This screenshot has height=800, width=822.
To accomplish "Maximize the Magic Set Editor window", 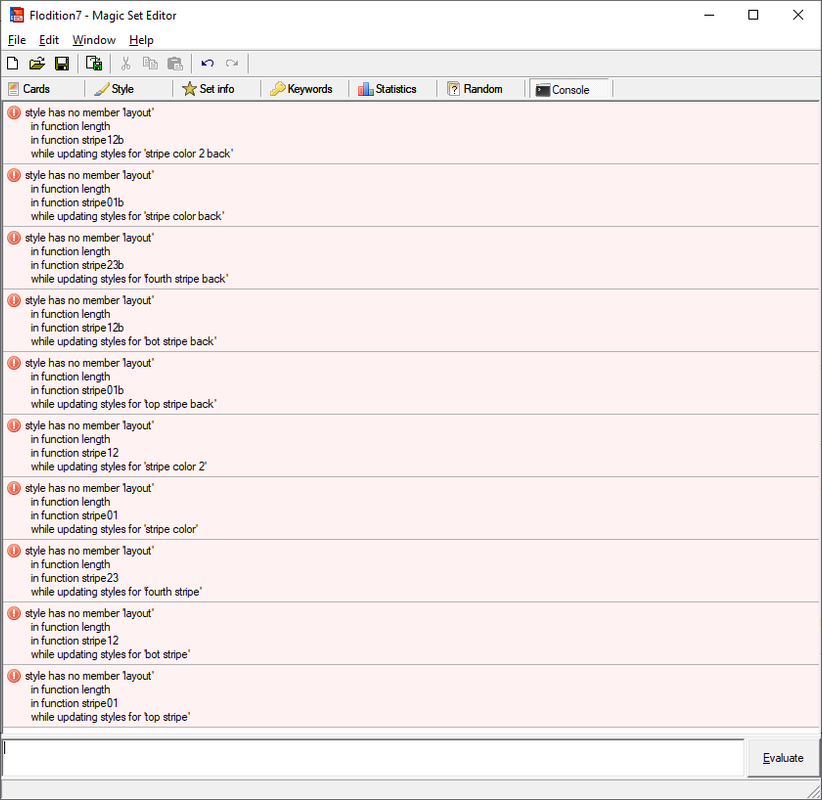I will (x=753, y=15).
